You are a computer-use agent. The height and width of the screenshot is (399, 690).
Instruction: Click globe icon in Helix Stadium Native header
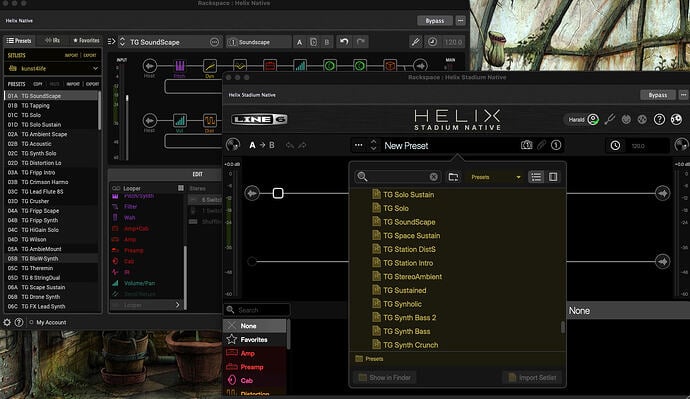pyautogui.click(x=676, y=119)
